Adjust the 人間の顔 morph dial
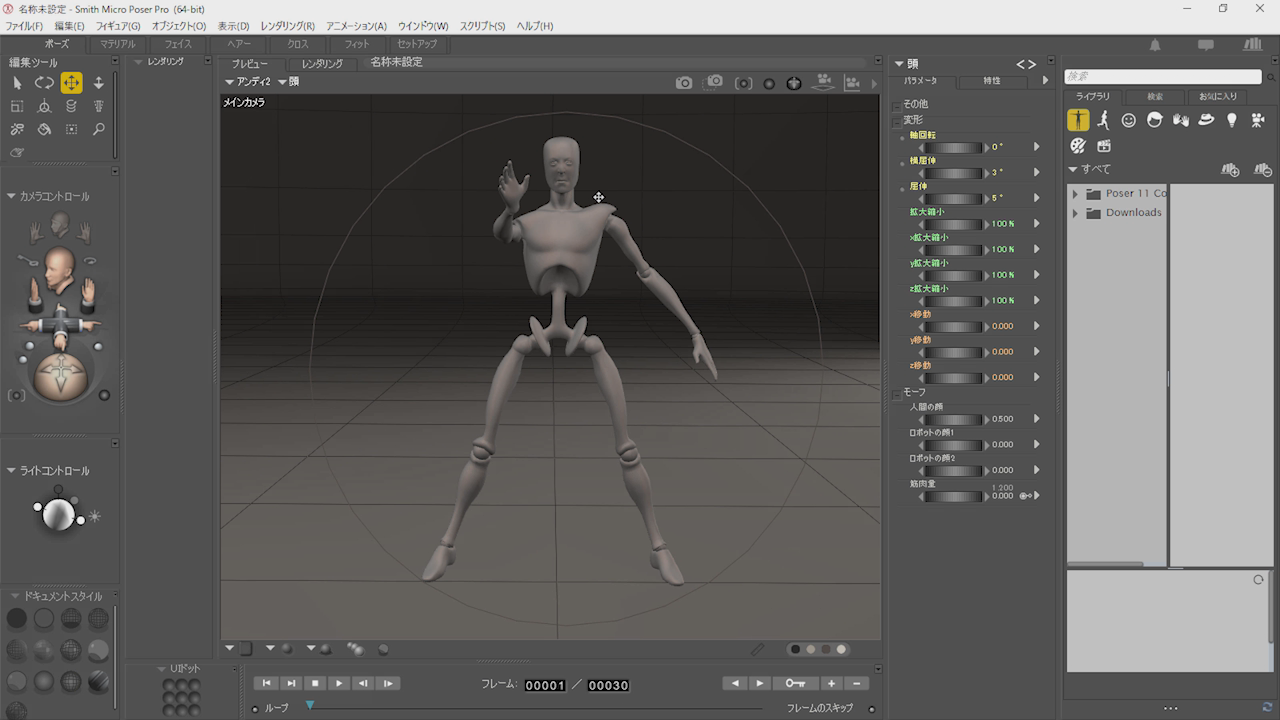 click(951, 419)
